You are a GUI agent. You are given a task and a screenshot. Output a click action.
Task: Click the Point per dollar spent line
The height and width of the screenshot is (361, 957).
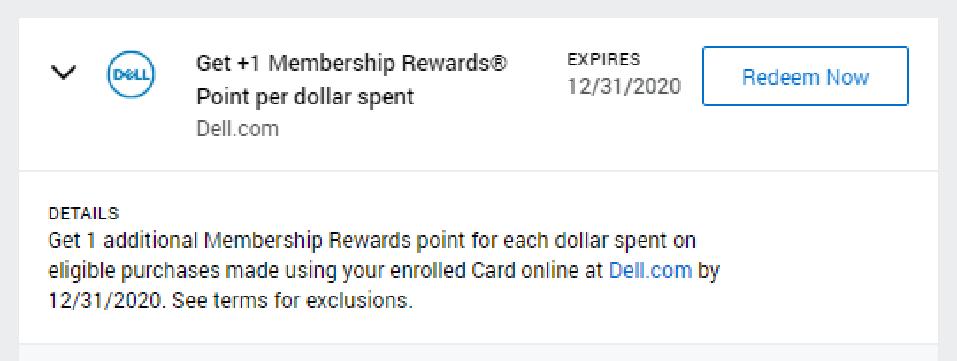pyautogui.click(x=305, y=97)
